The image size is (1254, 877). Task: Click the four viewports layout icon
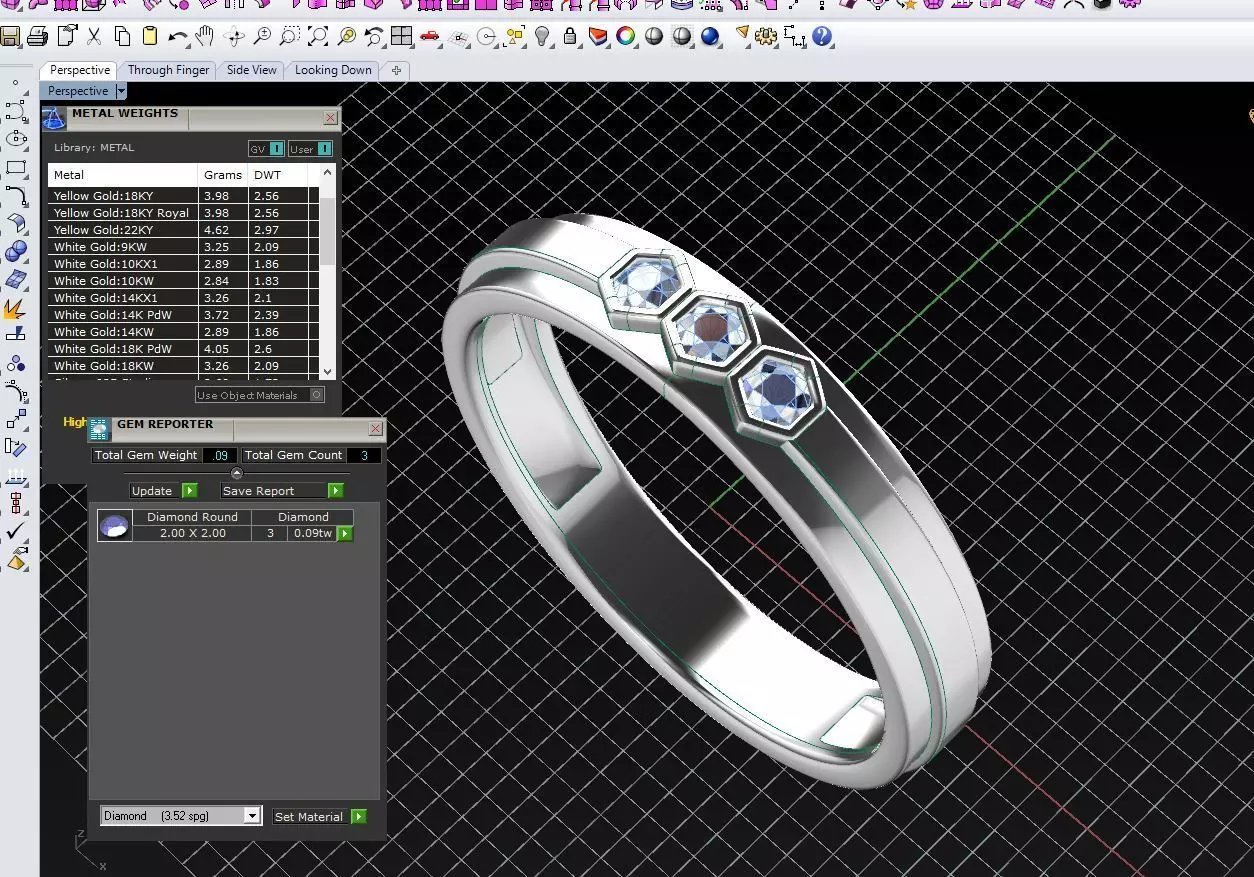(401, 37)
